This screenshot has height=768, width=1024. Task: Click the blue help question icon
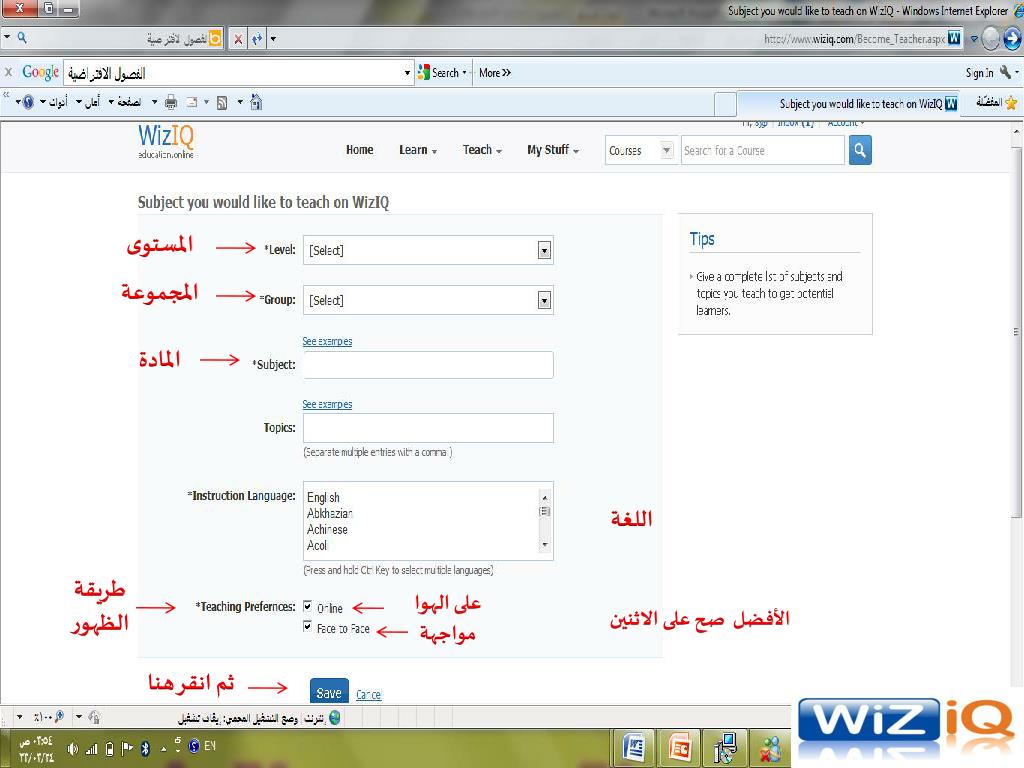point(28,102)
